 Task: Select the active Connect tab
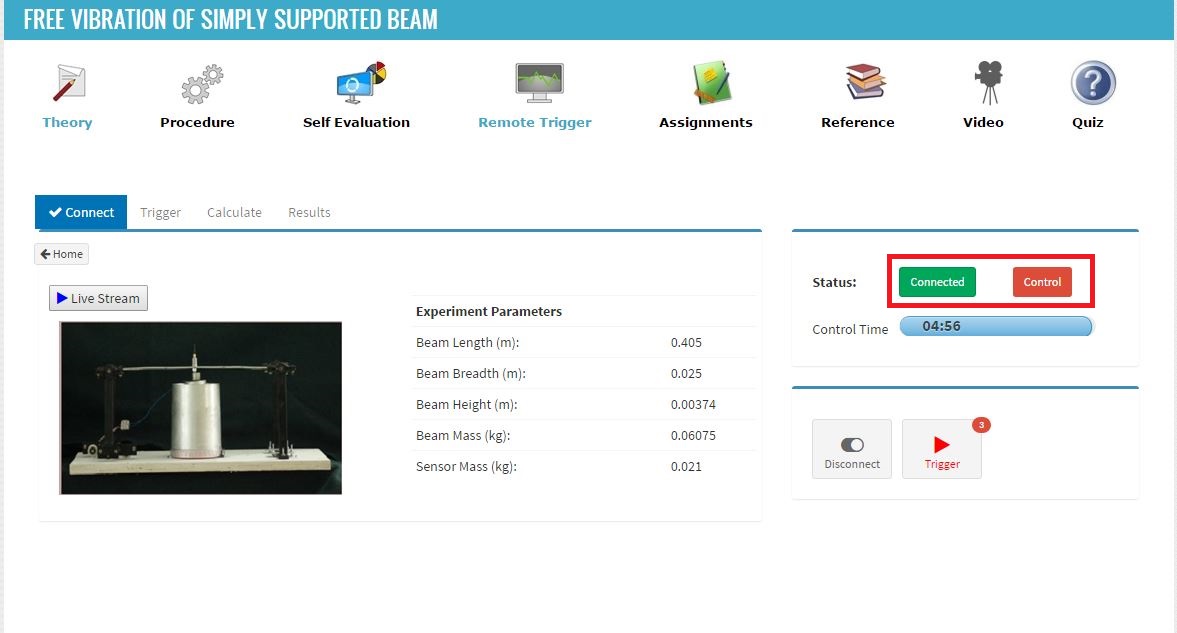tap(81, 213)
